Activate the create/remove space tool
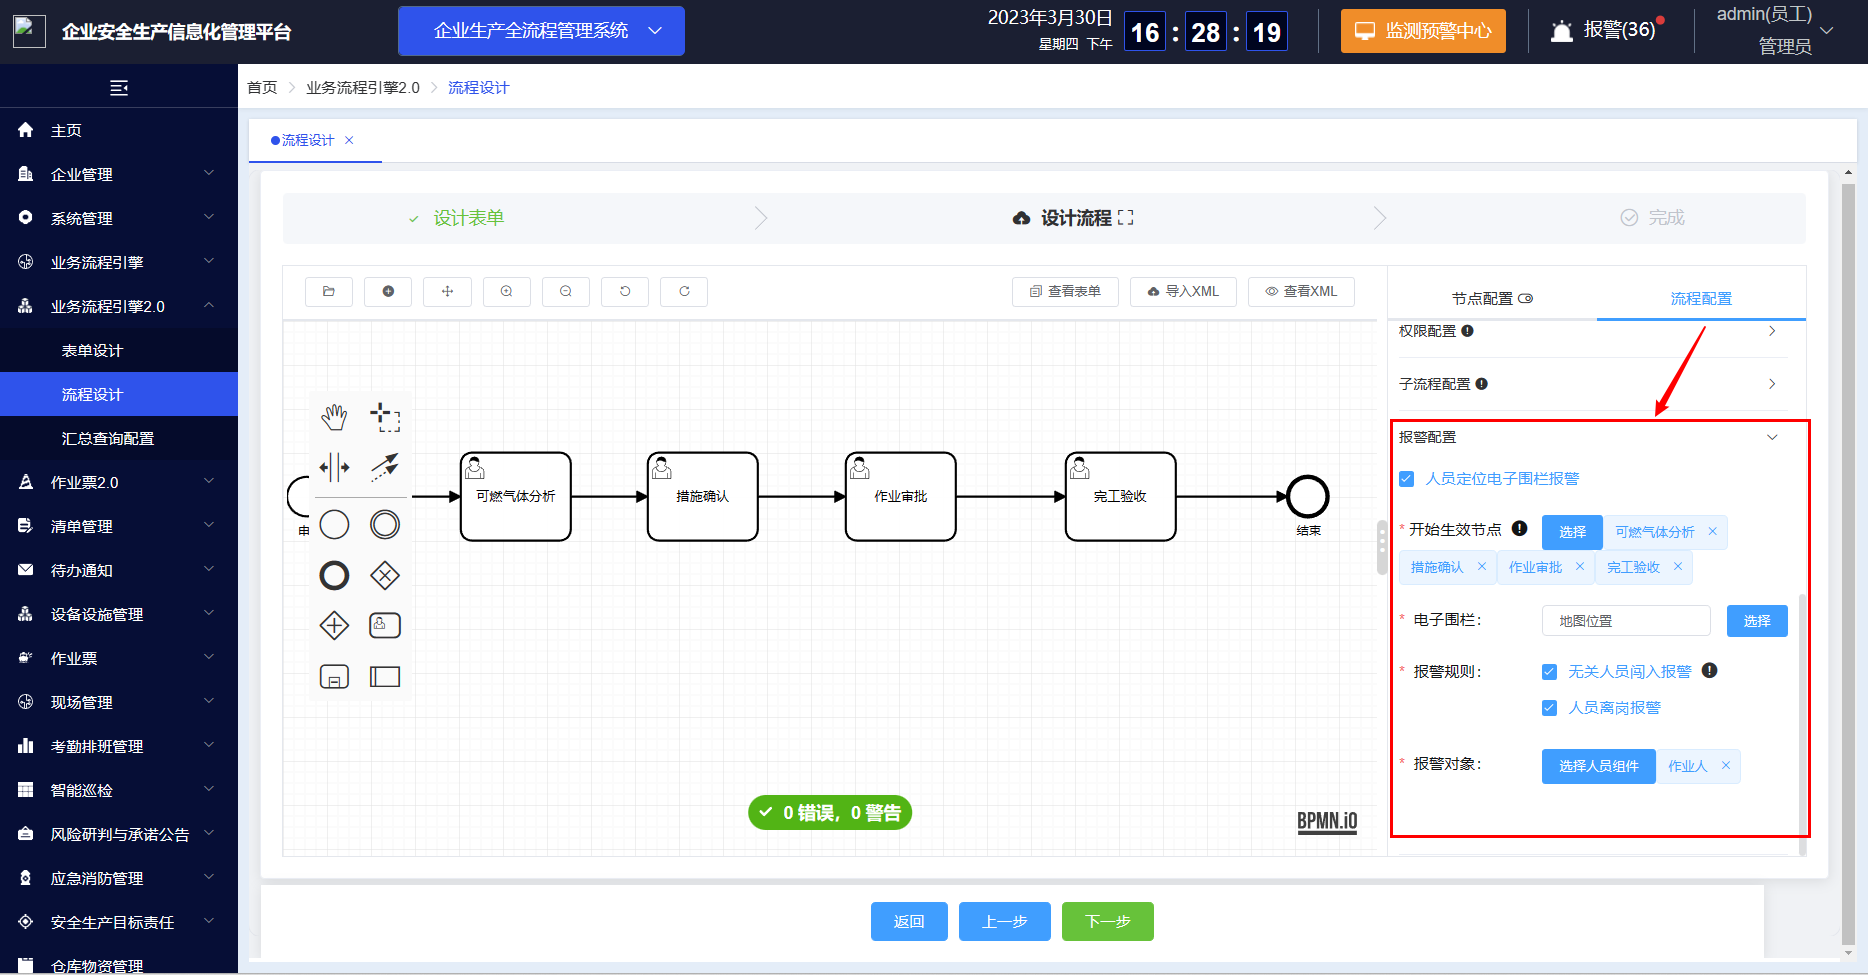1868x975 pixels. [334, 467]
